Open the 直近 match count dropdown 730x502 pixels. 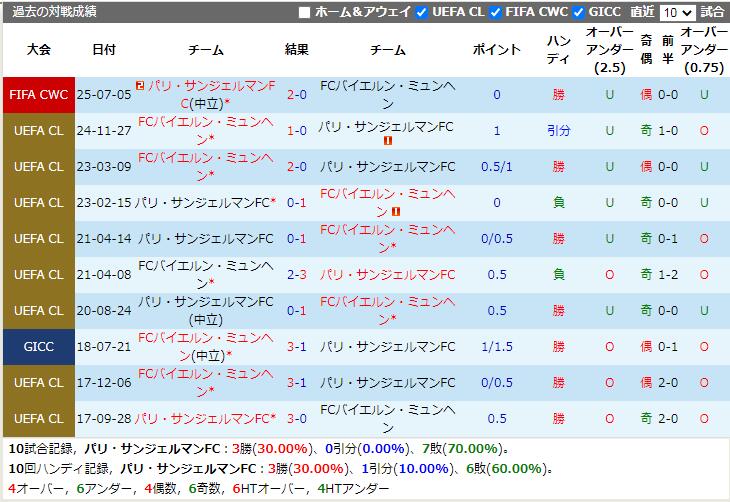(676, 13)
